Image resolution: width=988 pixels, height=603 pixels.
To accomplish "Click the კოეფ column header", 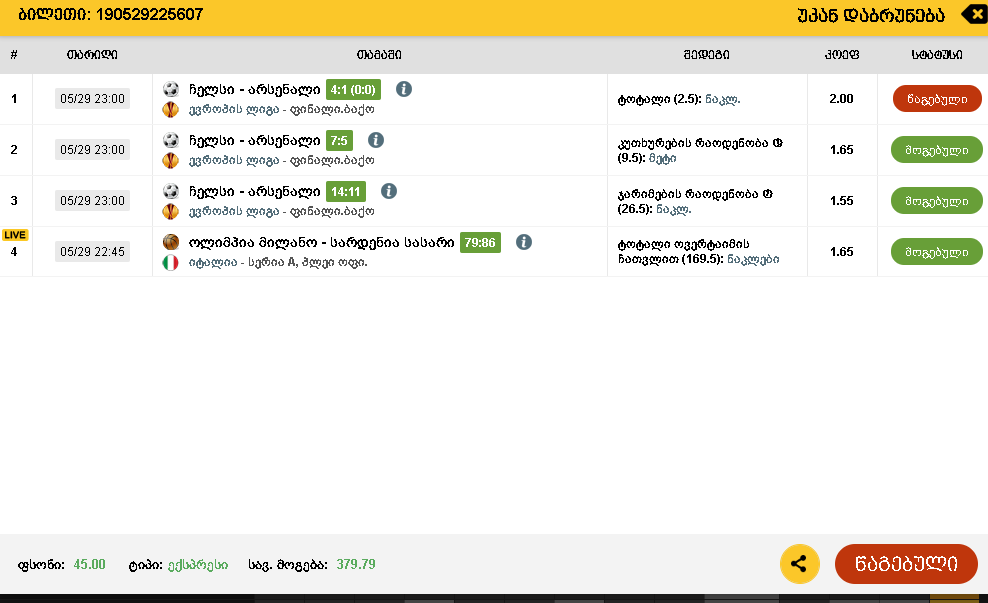I will (842, 55).
